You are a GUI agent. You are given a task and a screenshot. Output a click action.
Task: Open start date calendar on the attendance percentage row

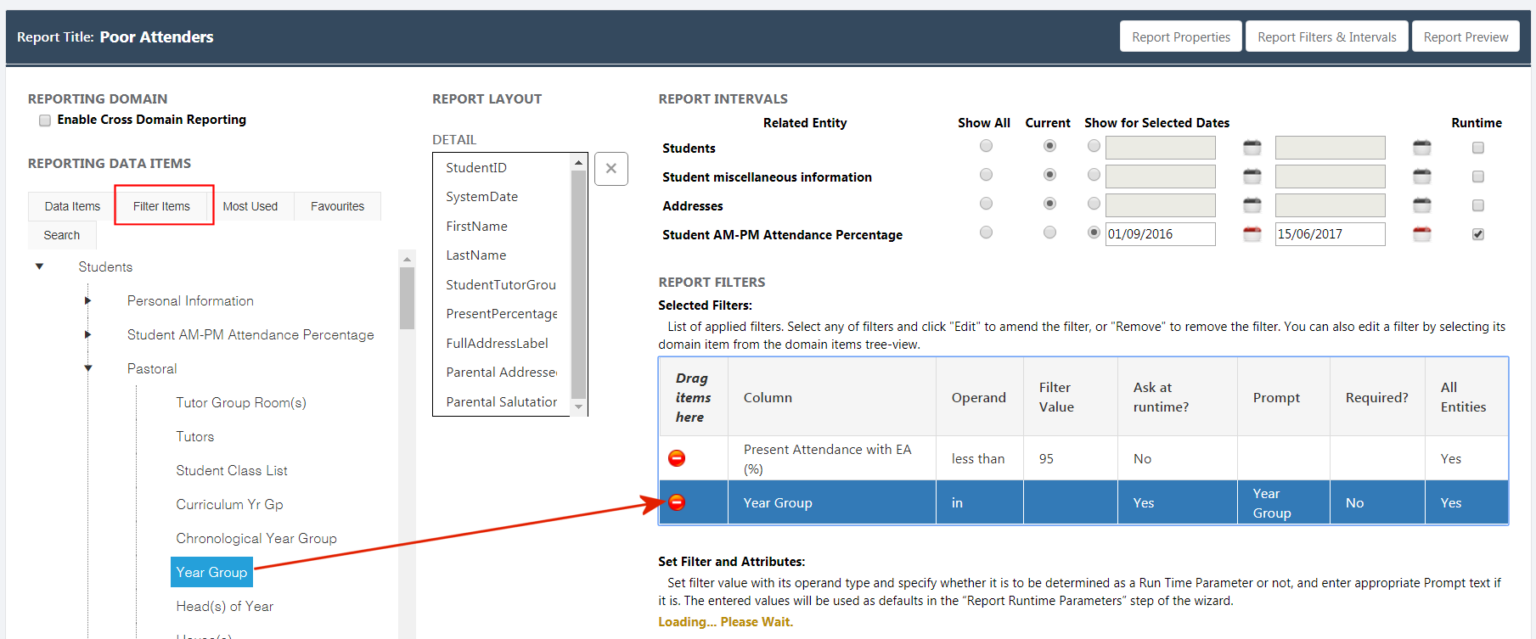(1255, 233)
